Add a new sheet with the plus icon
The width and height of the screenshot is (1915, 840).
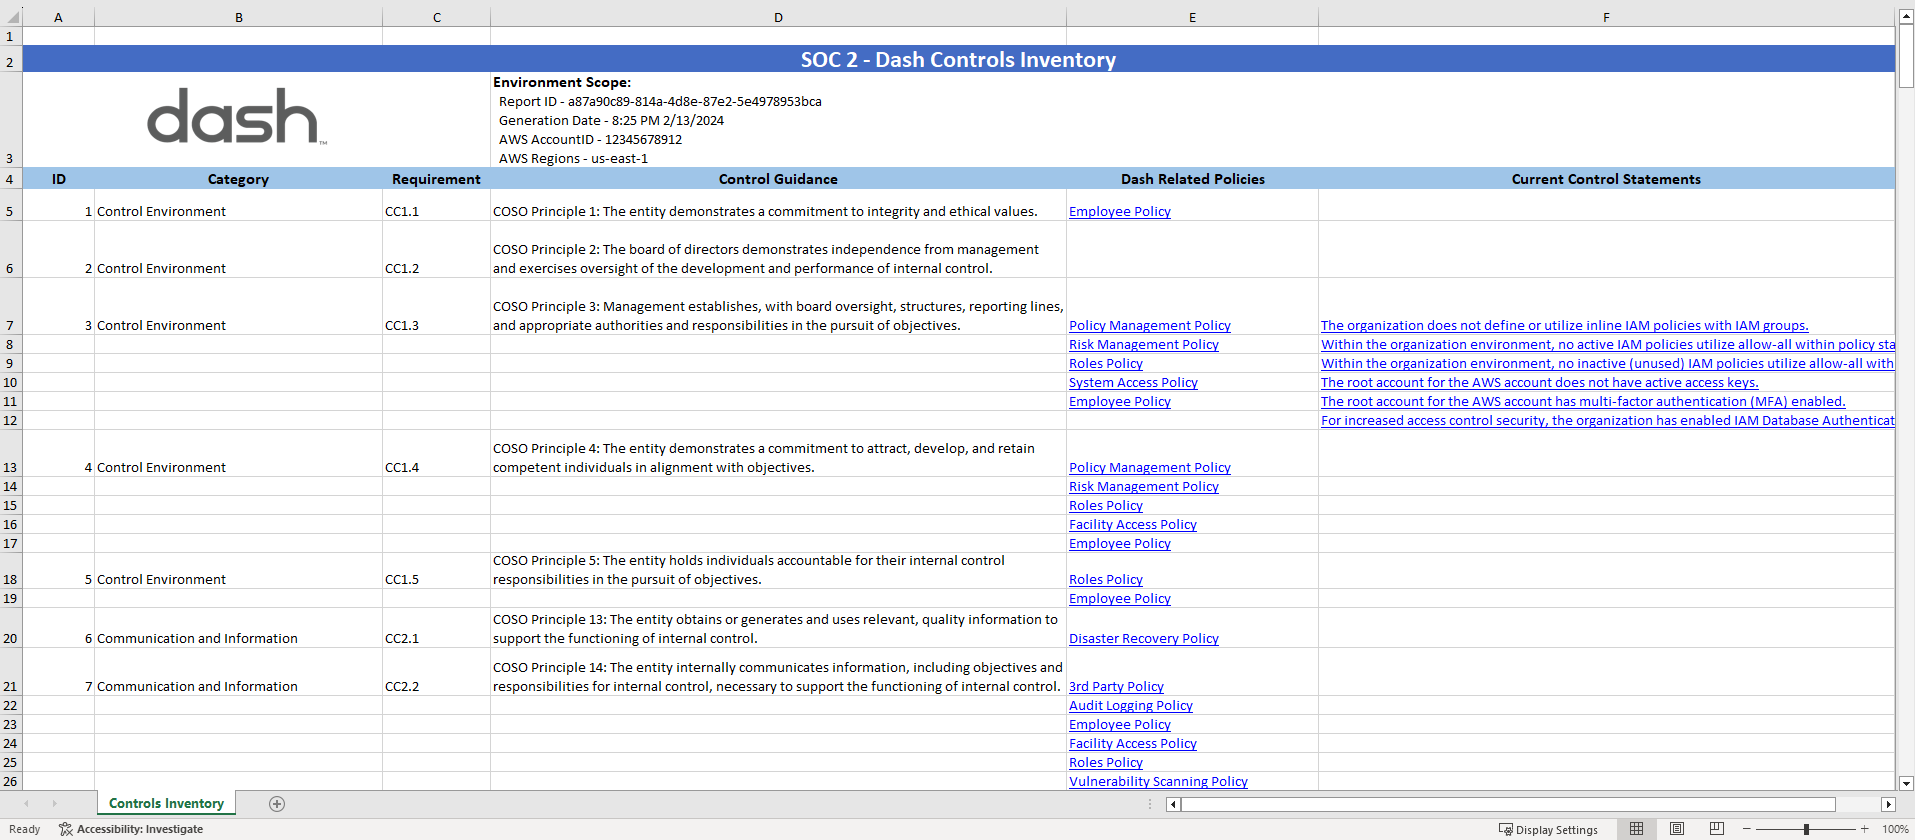277,804
